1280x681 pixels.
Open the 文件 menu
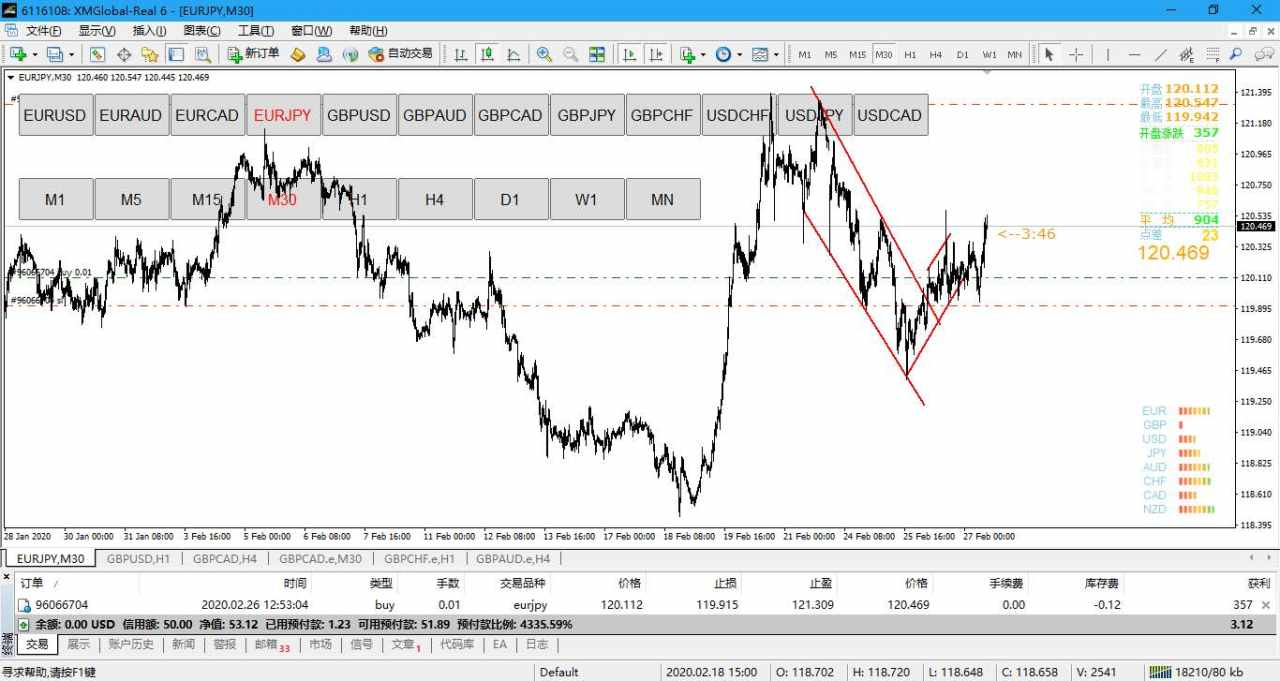[43, 31]
